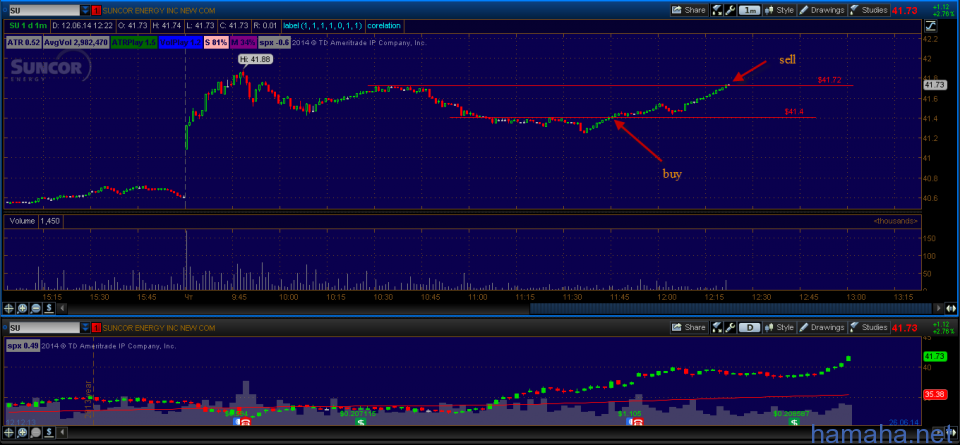Expand symbol dropdown arrow on upper chart

click(x=85, y=10)
